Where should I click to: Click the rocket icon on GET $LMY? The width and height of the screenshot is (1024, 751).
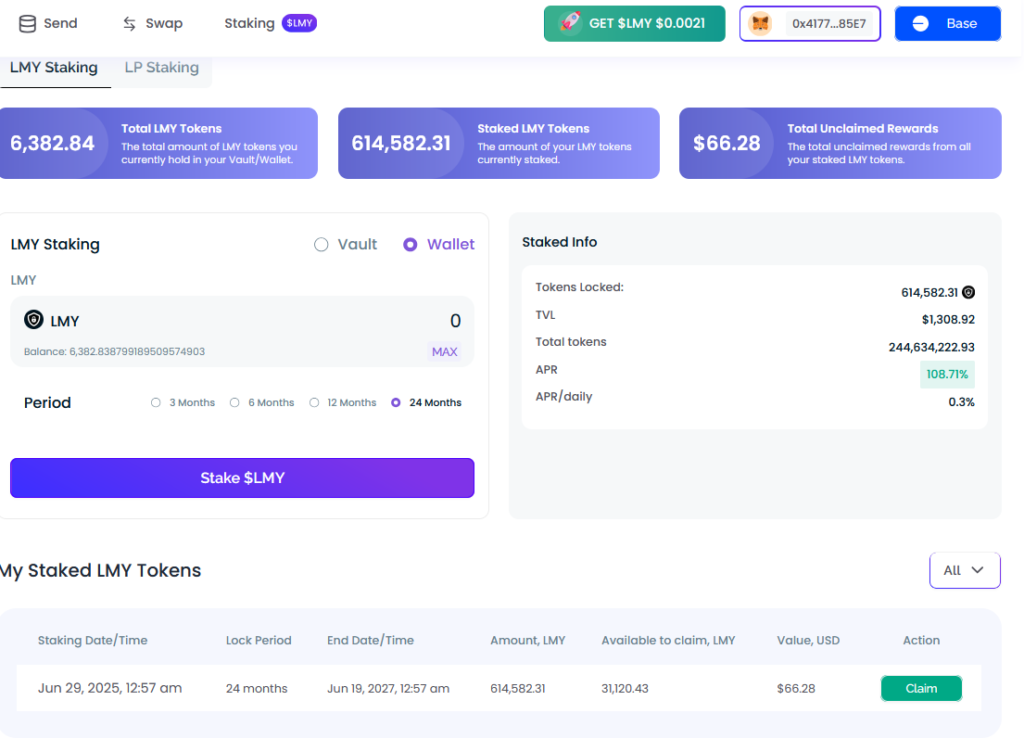tap(570, 23)
